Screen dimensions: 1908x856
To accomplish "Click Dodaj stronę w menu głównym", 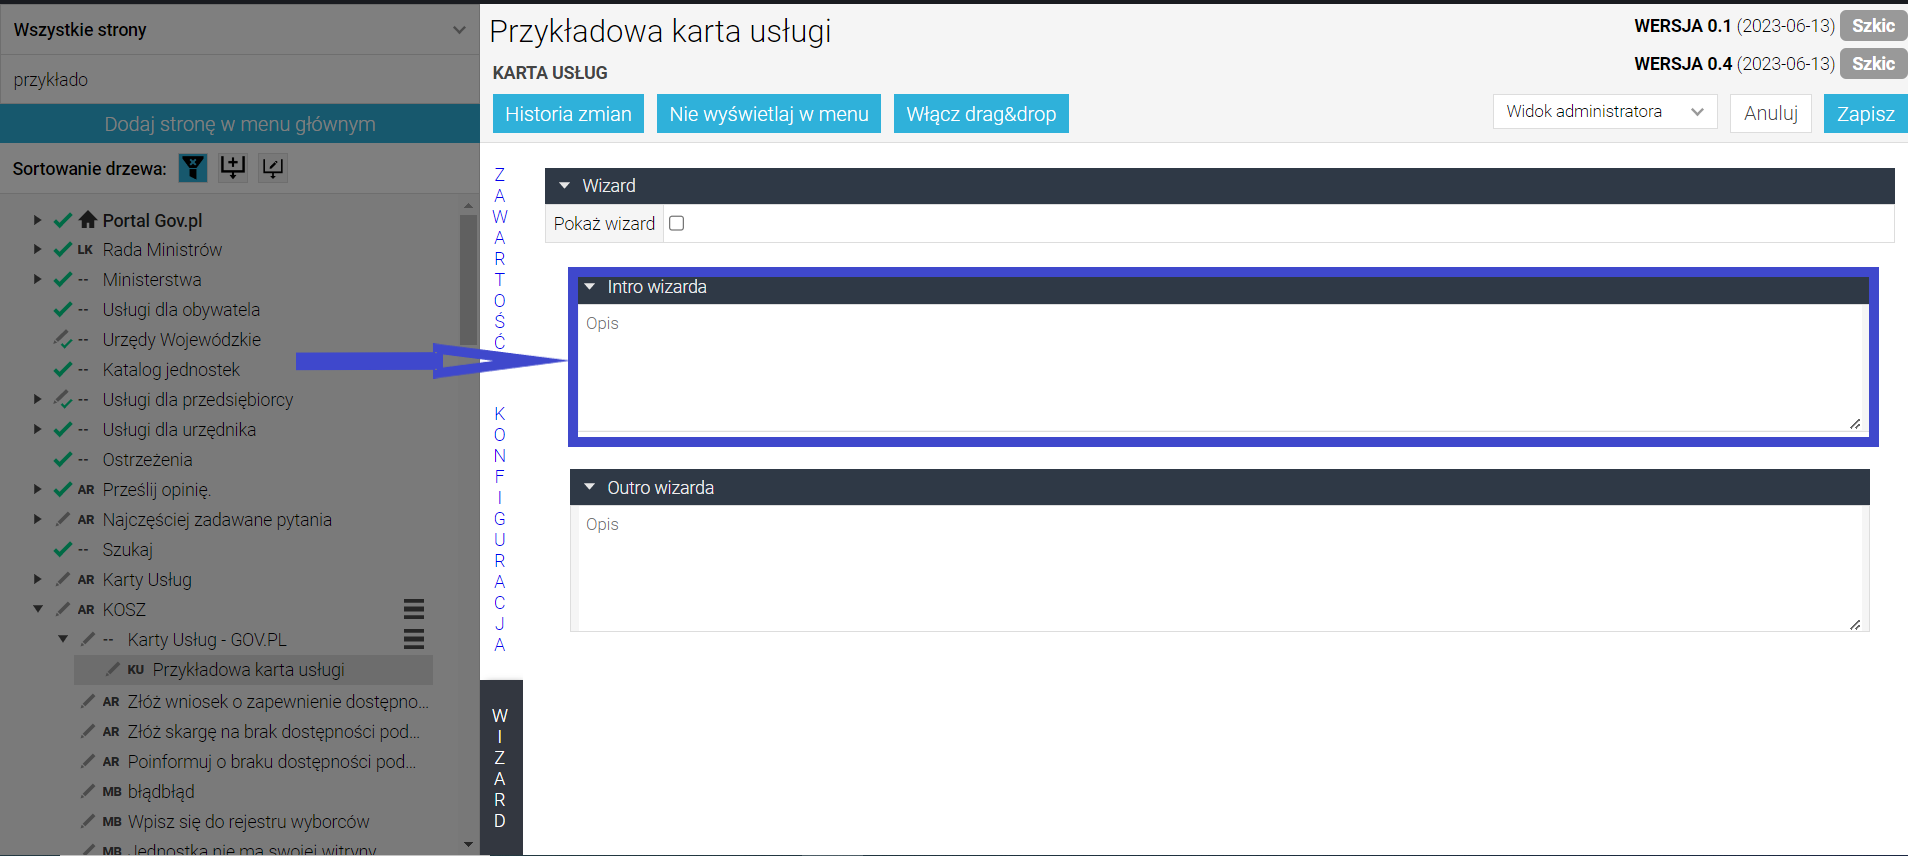I will coord(240,124).
